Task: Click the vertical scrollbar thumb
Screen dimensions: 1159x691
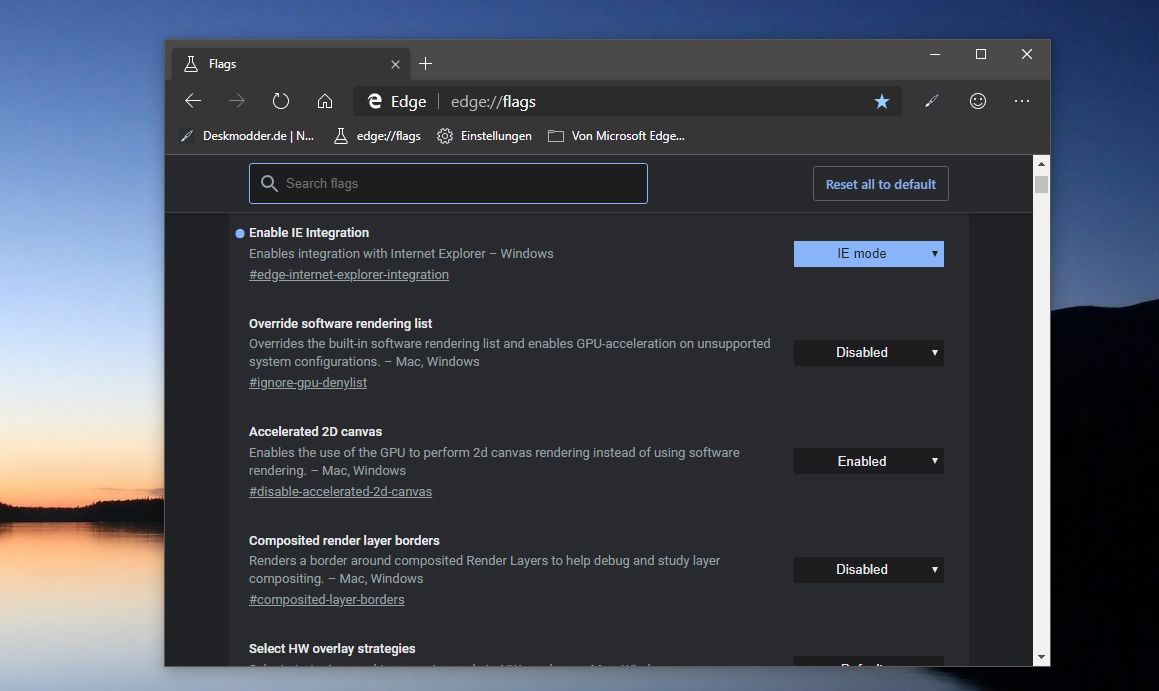Action: (1041, 184)
